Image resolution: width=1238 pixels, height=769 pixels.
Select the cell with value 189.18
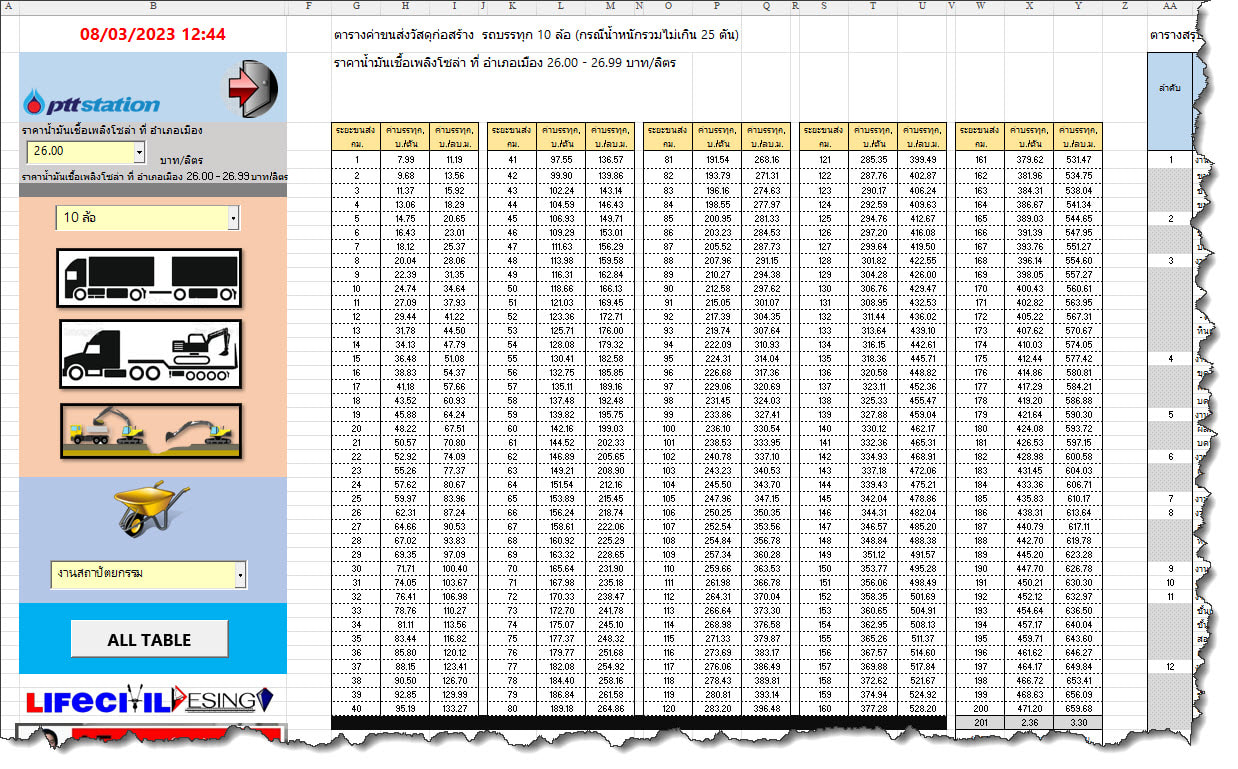(562, 709)
